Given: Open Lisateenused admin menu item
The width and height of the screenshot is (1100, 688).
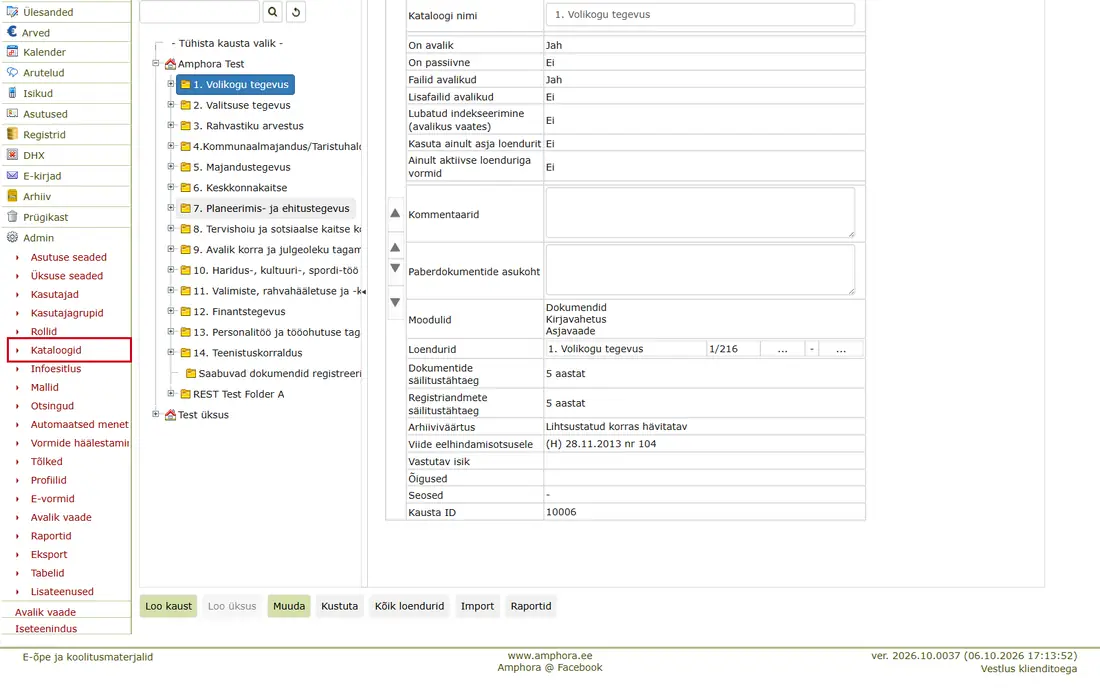Looking at the screenshot, I should [x=62, y=591].
